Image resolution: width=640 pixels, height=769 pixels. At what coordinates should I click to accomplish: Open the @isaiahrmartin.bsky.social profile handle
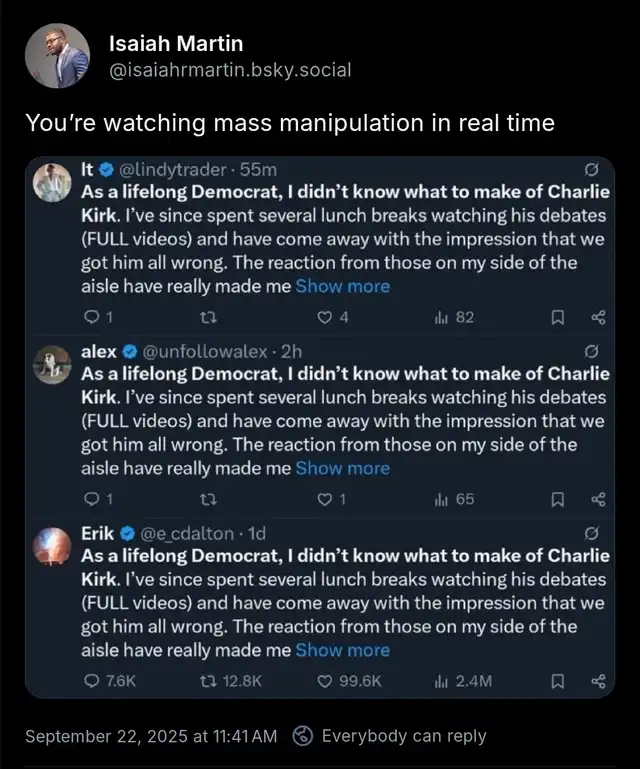click(x=229, y=70)
